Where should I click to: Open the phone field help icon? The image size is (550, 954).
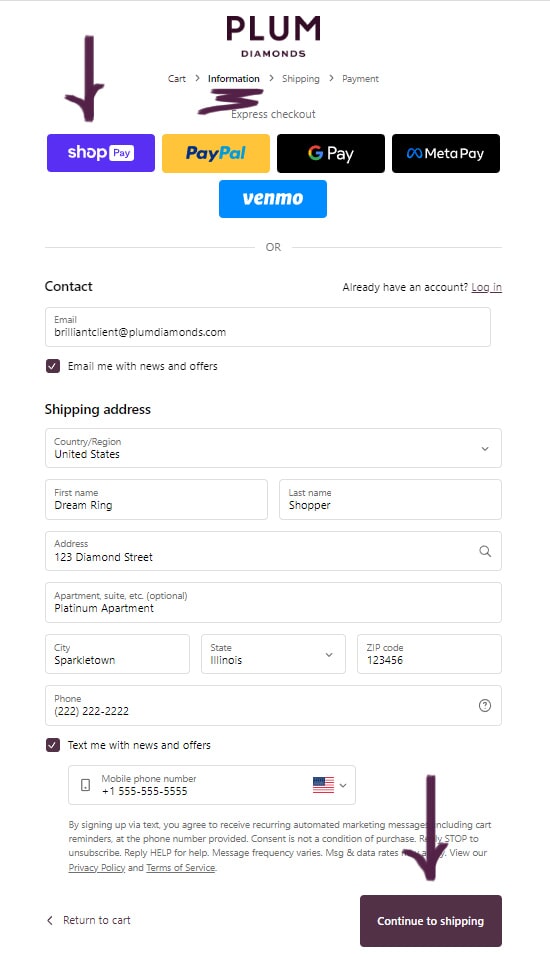point(485,706)
